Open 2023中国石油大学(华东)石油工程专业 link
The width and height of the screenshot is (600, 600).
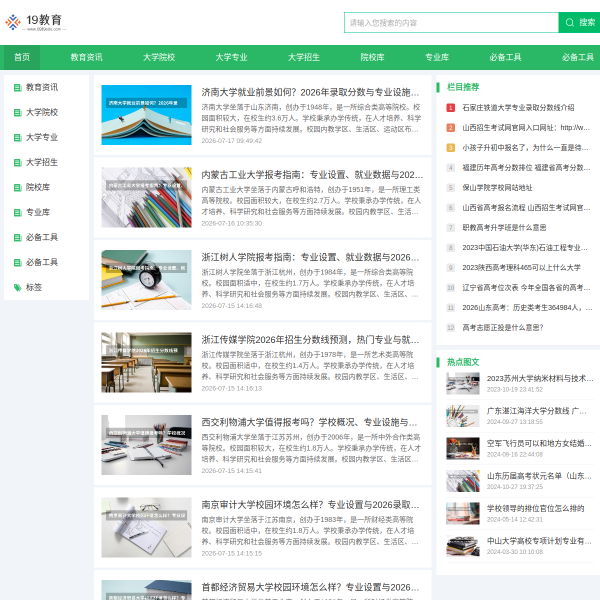click(525, 248)
